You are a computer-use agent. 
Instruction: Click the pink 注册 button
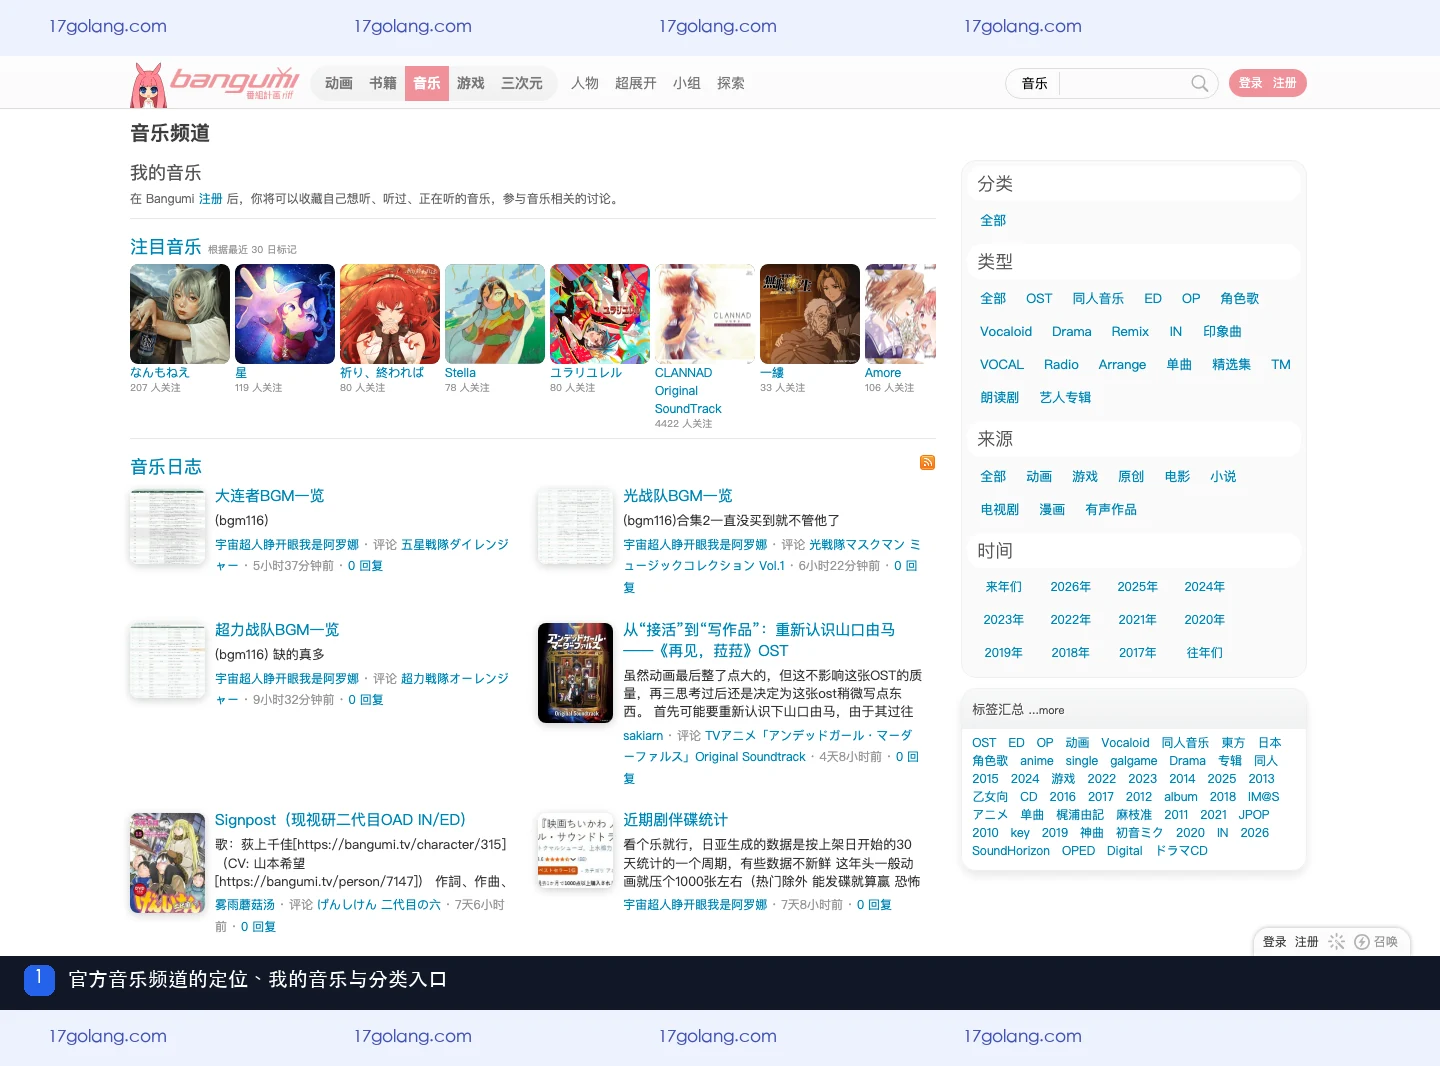1285,83
